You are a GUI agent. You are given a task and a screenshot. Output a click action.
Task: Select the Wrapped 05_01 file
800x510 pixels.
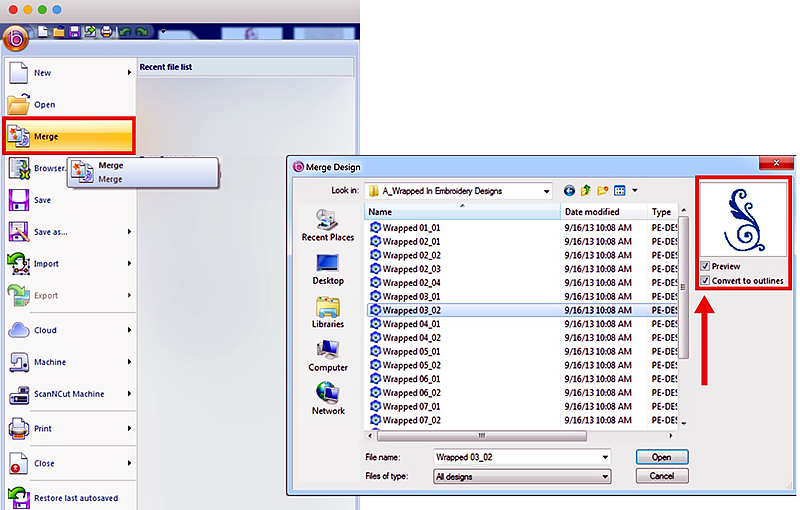coord(411,352)
